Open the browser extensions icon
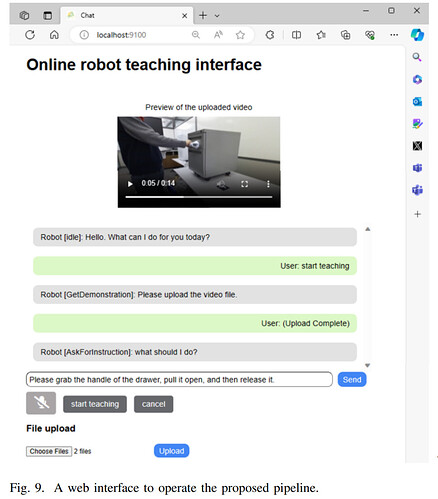This screenshot has height=499, width=438. tap(270, 35)
